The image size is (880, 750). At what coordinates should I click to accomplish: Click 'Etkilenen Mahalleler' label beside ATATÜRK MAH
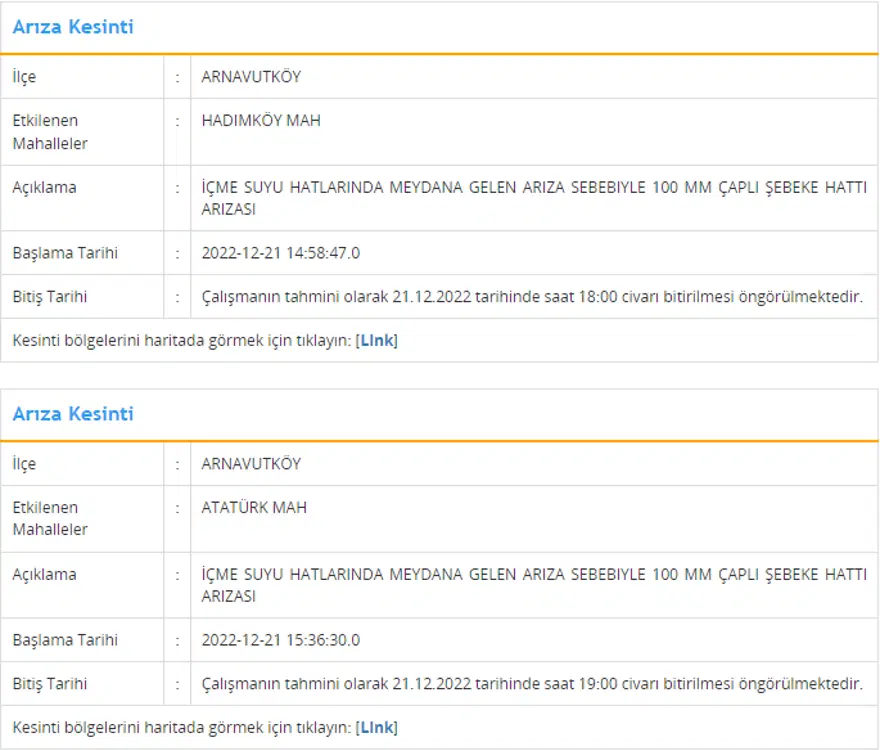pos(50,518)
